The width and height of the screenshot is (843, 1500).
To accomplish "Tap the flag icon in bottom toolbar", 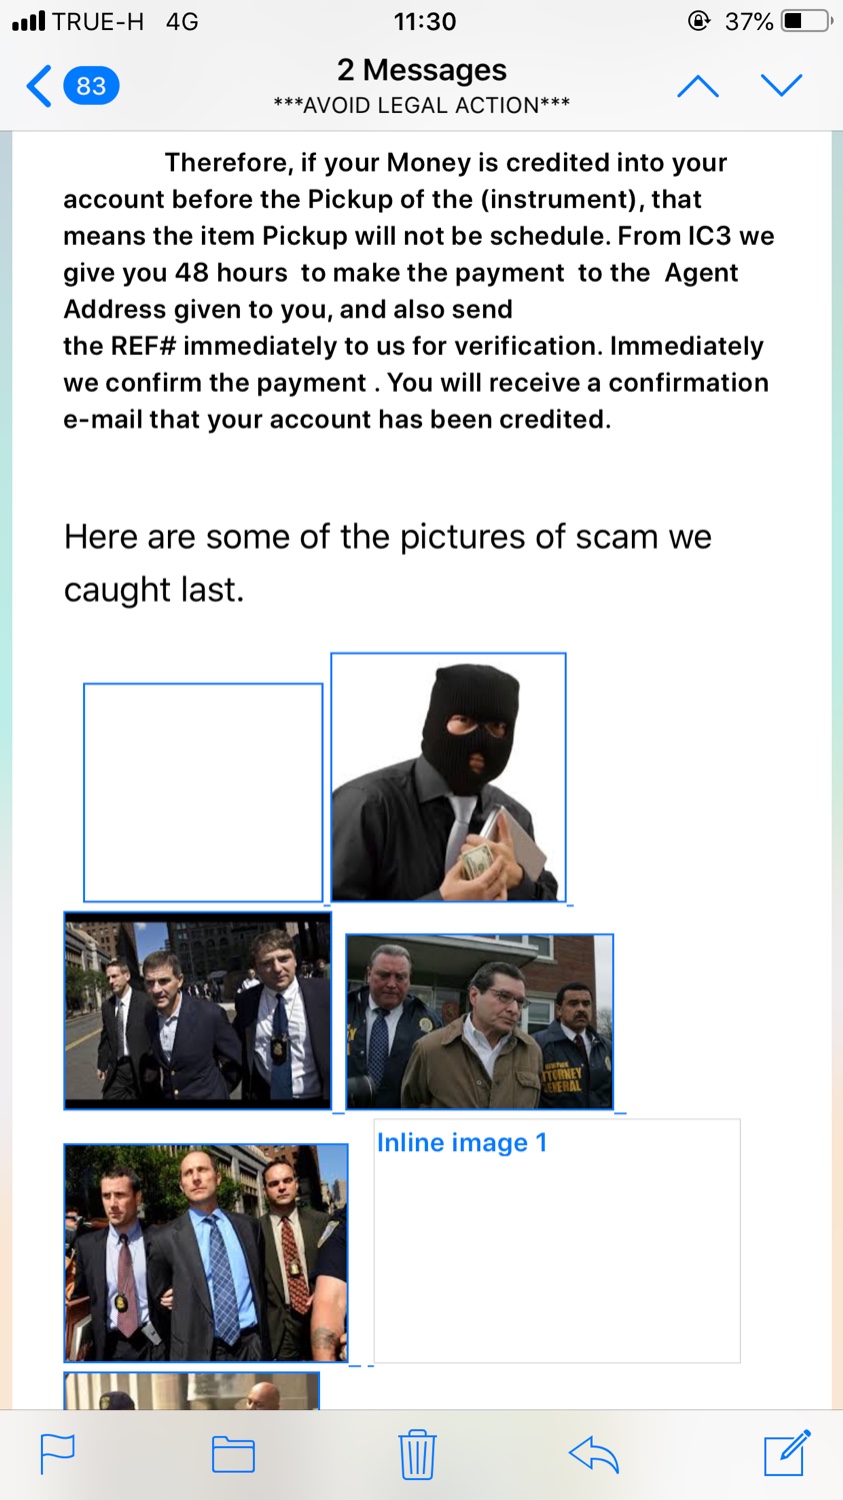I will (x=57, y=1454).
